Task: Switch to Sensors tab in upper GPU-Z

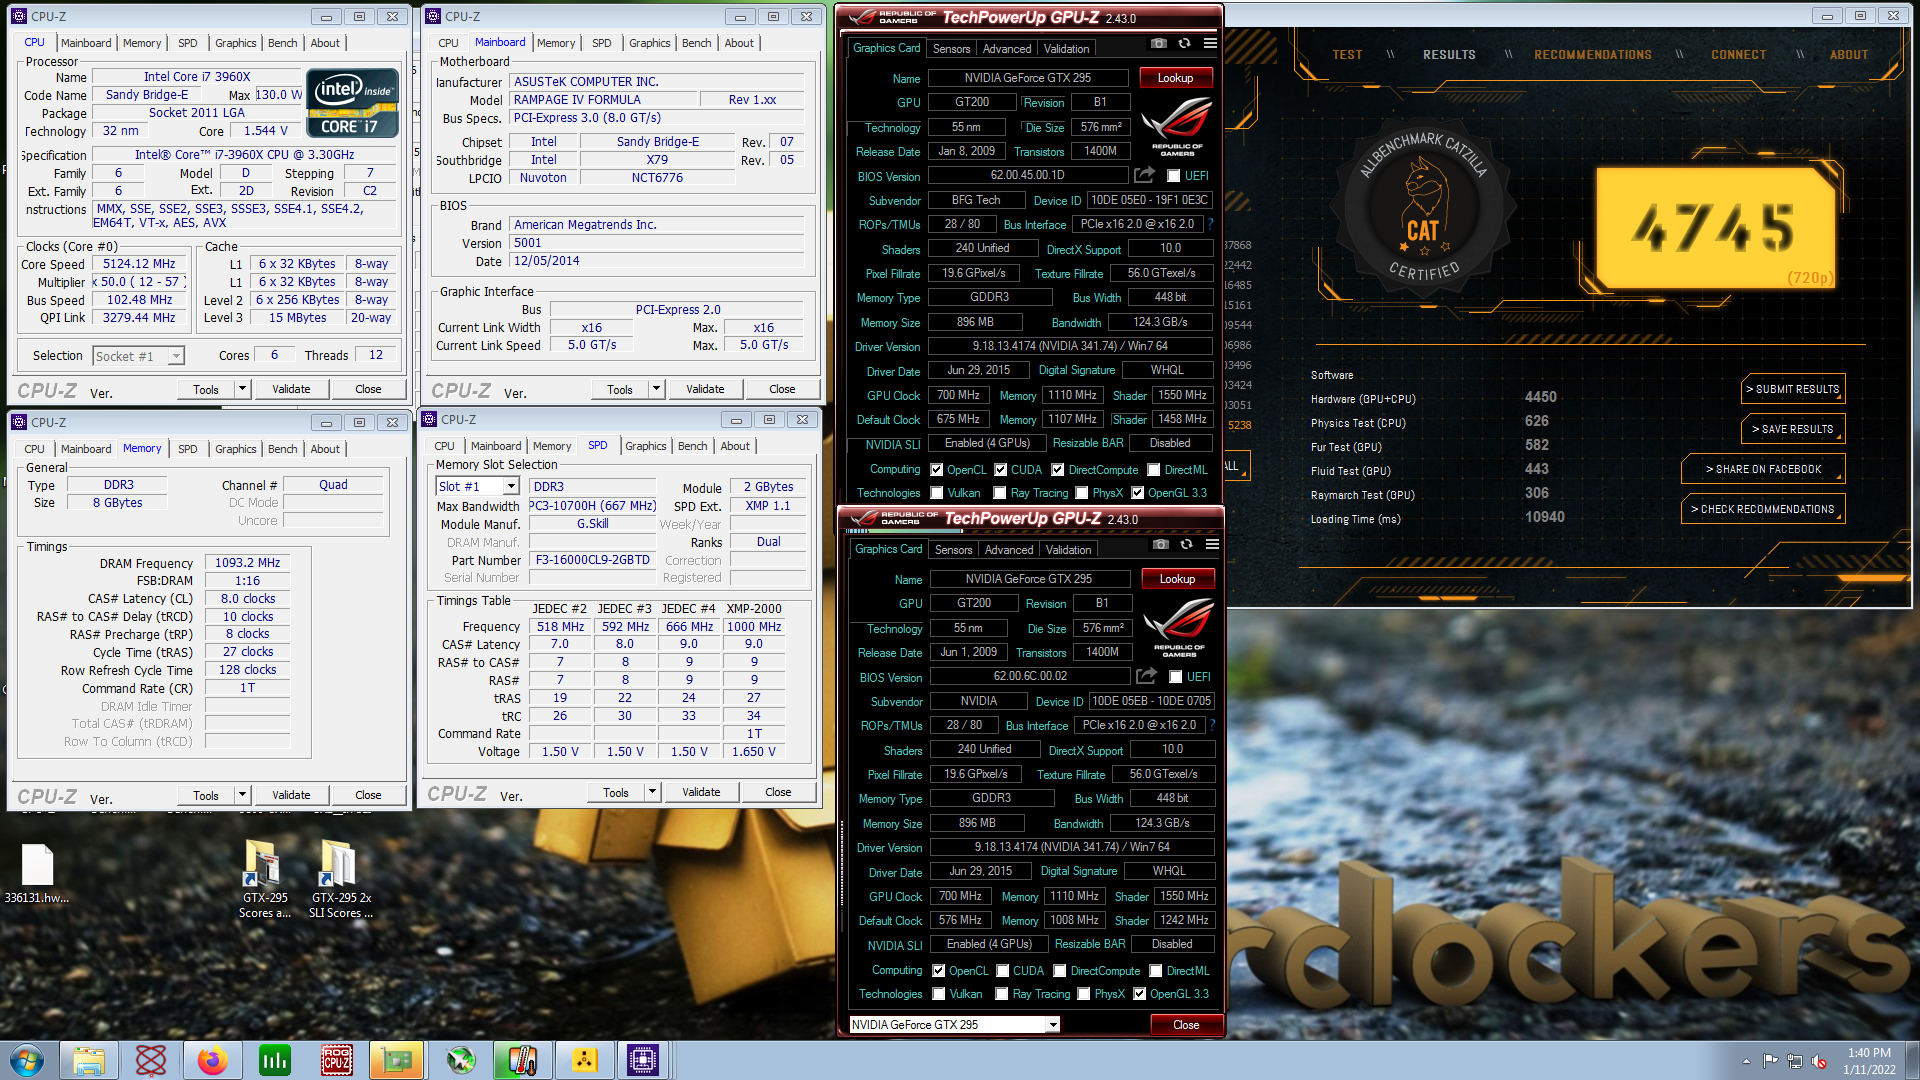Action: coord(951,48)
